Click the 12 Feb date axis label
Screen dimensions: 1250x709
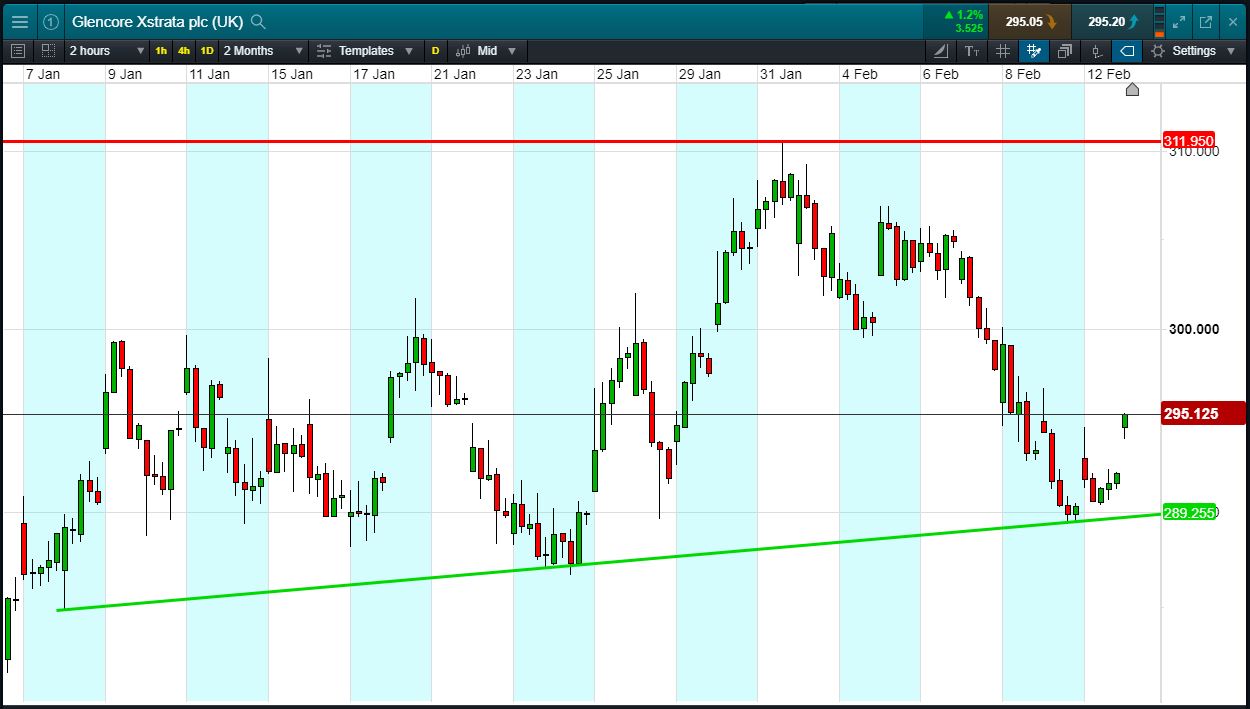(1109, 74)
